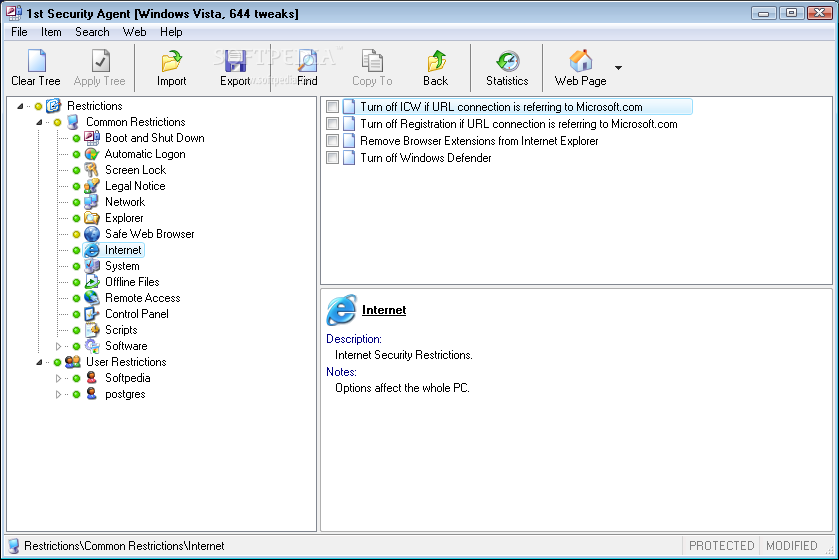Select the Software gears icon
The image size is (839, 560).
(x=92, y=346)
